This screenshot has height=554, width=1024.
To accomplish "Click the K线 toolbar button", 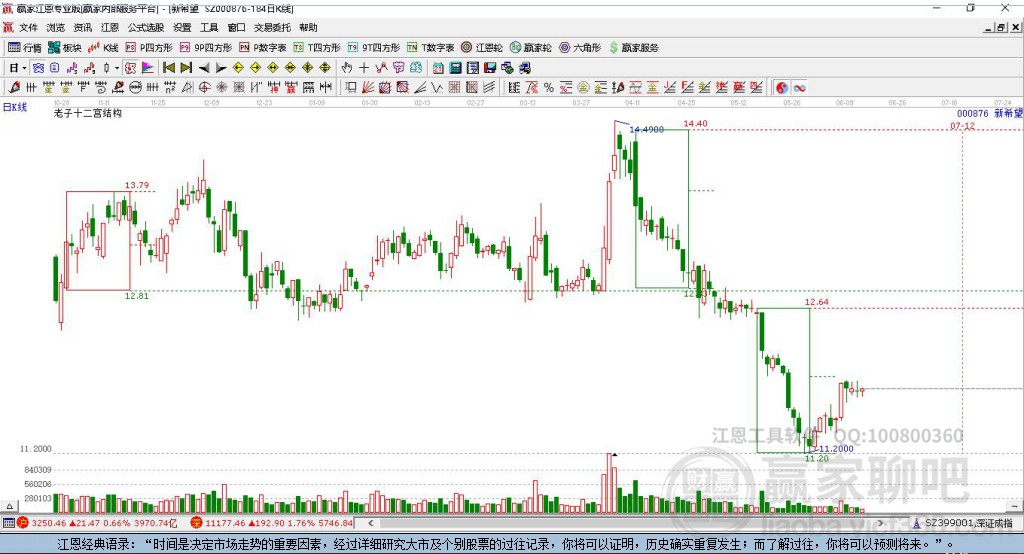I will pyautogui.click(x=103, y=48).
